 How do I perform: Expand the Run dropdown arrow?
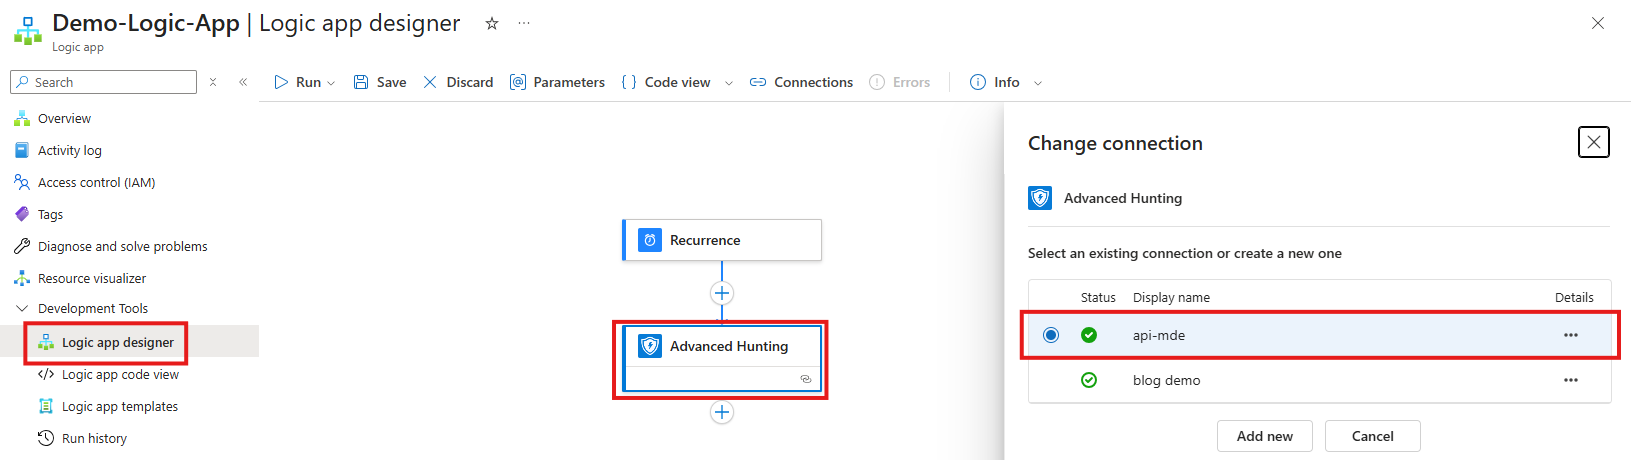[331, 83]
